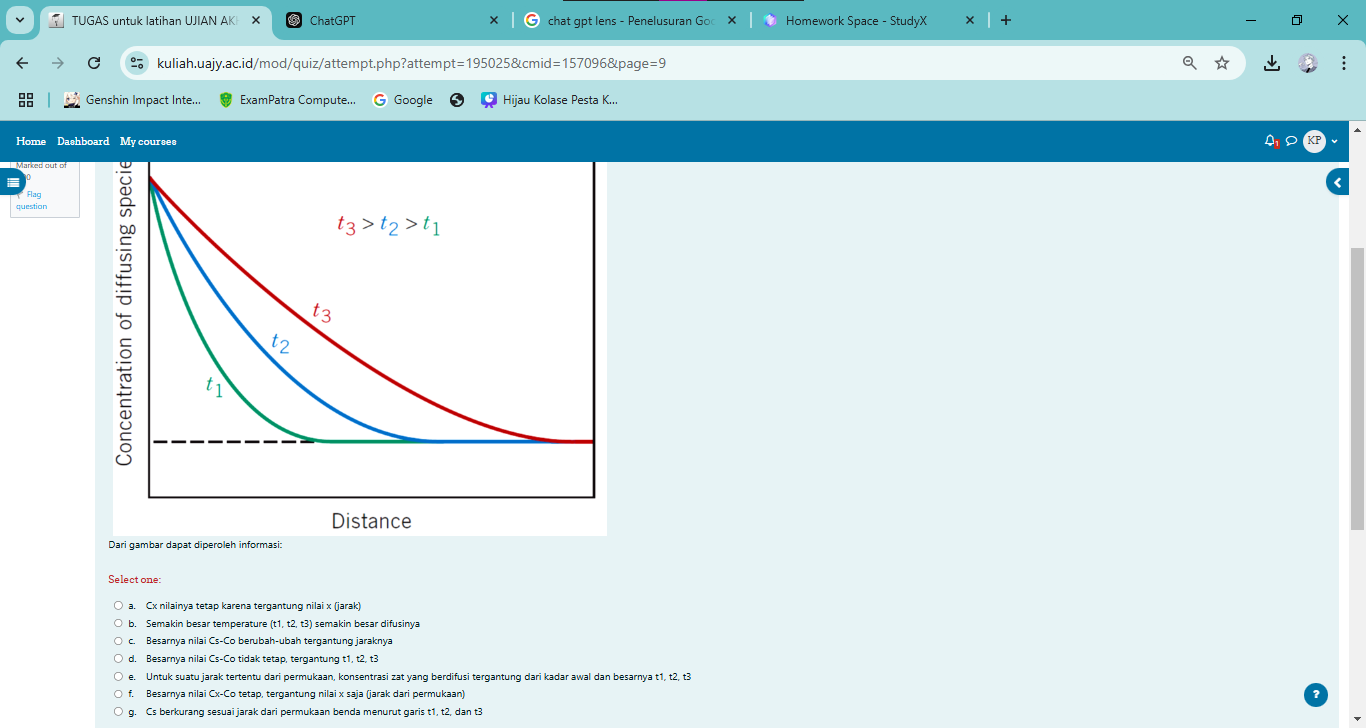View site information icon in address bar
The image size is (1366, 728).
pos(138,63)
